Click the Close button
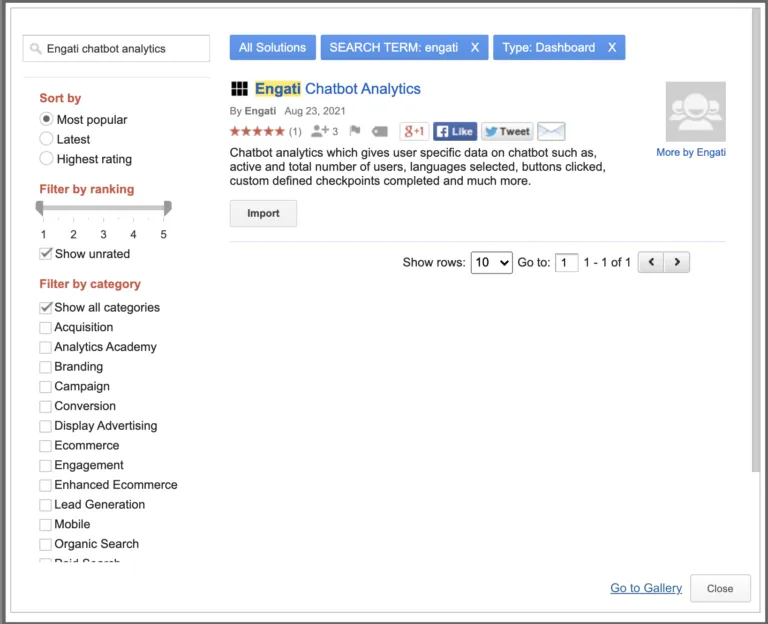768x624 pixels. pos(720,588)
